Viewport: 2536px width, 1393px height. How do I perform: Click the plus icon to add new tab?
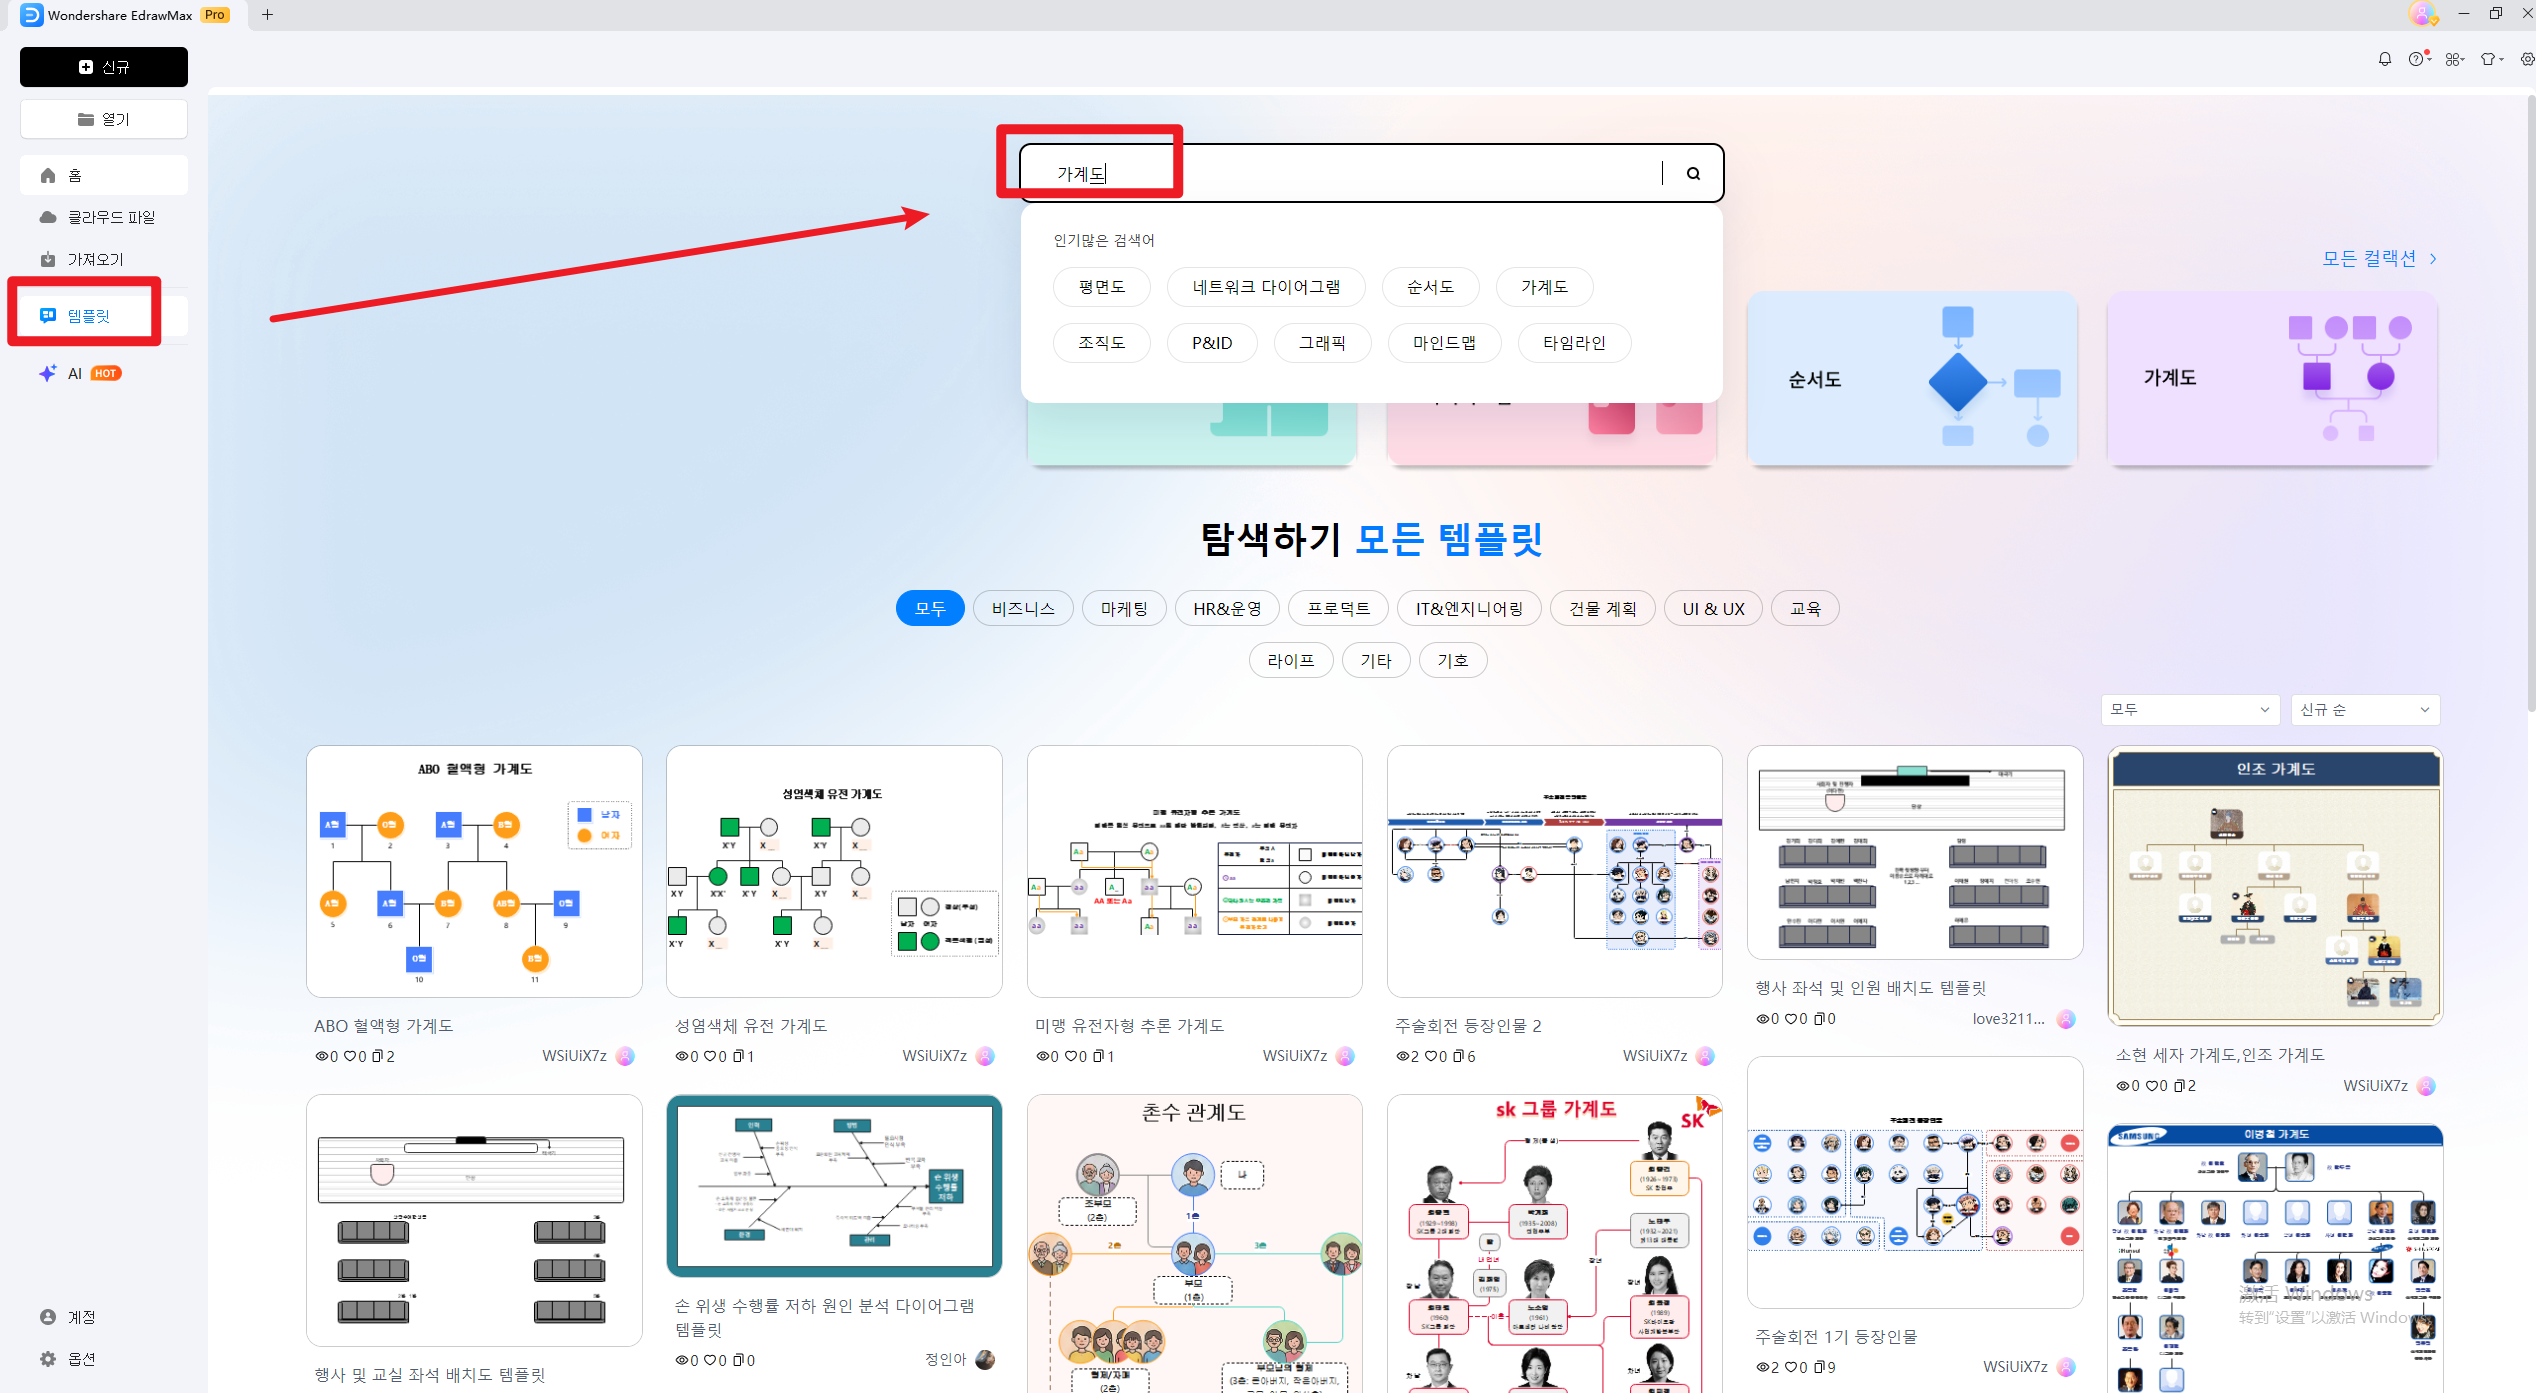267,15
